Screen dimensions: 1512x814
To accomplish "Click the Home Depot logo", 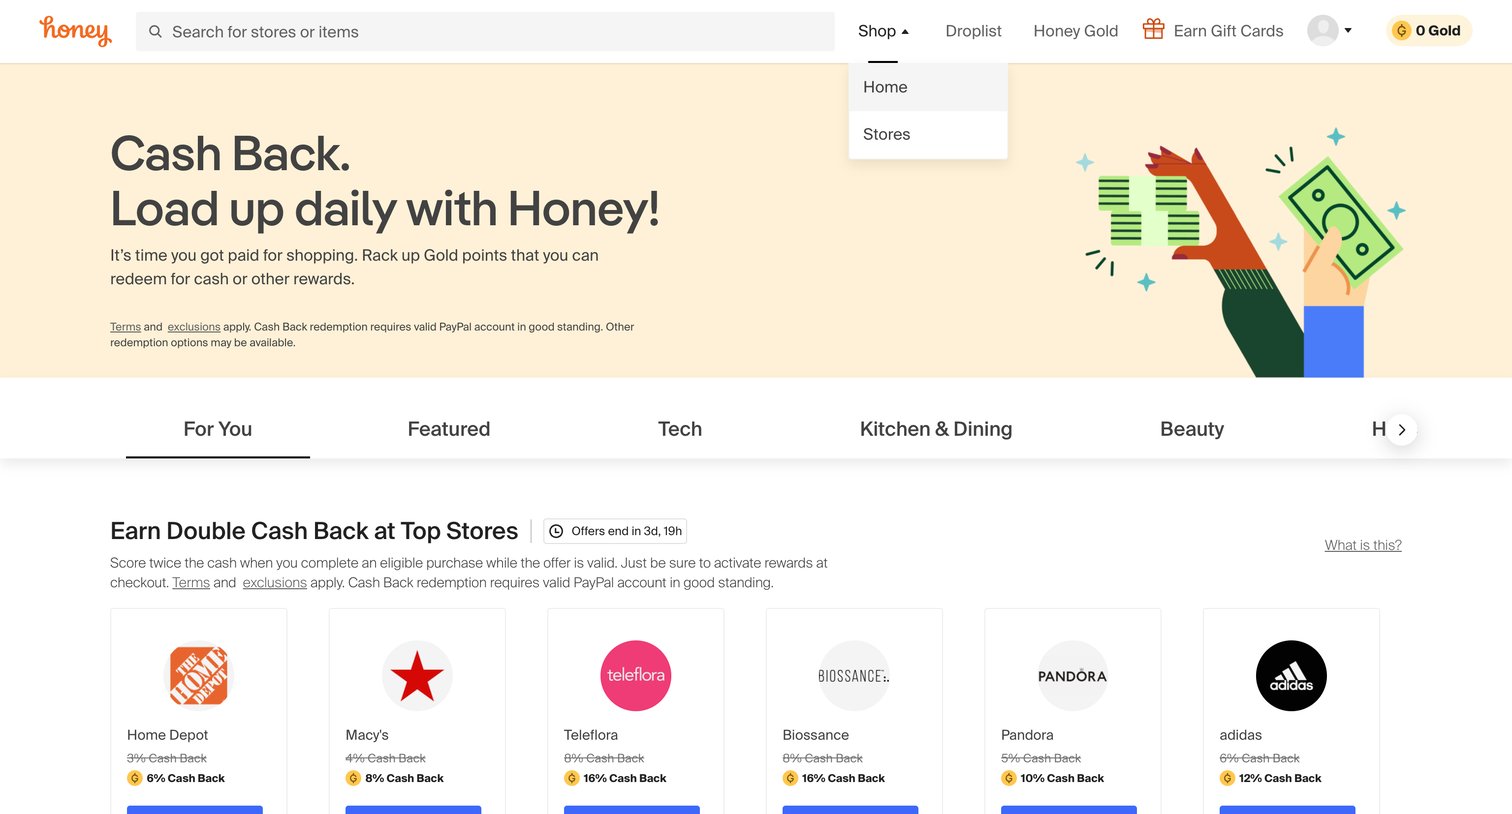I will (198, 676).
